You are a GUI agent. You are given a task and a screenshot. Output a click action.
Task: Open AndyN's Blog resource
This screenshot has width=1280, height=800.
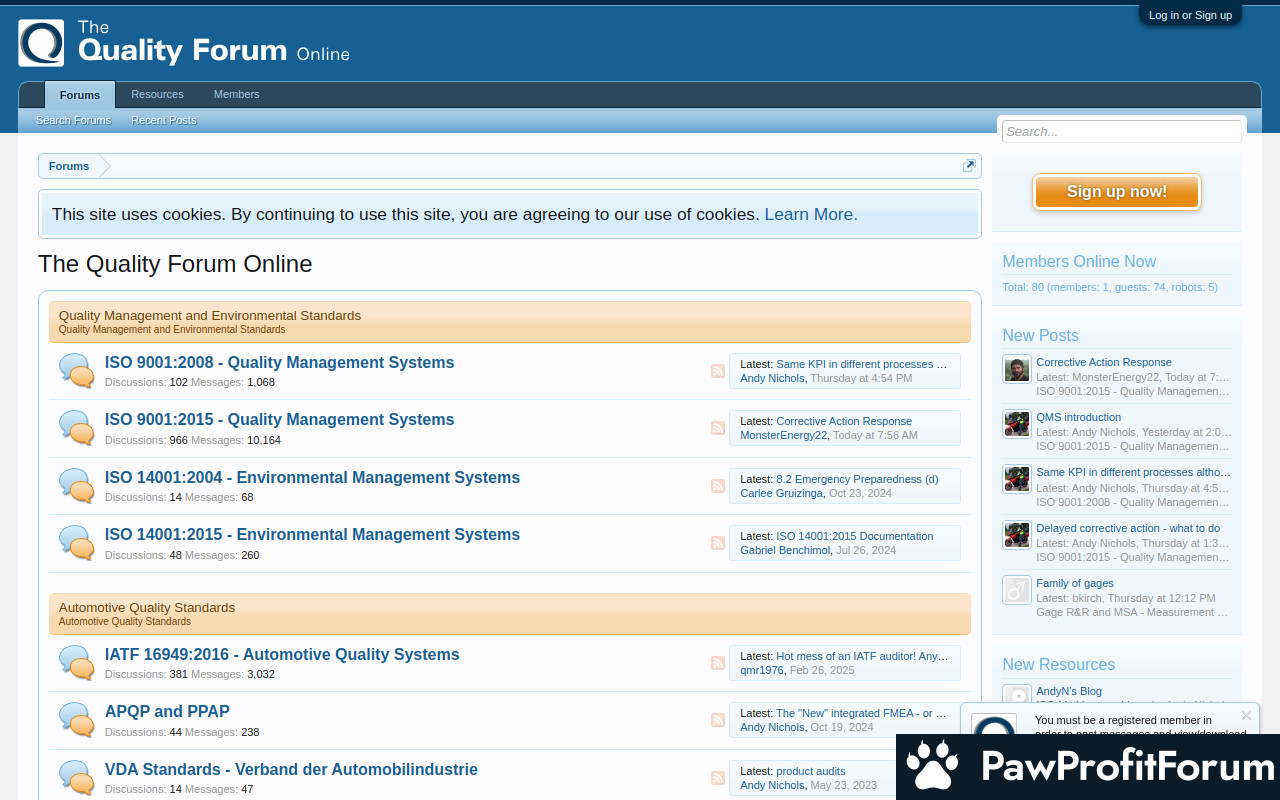tap(1069, 691)
